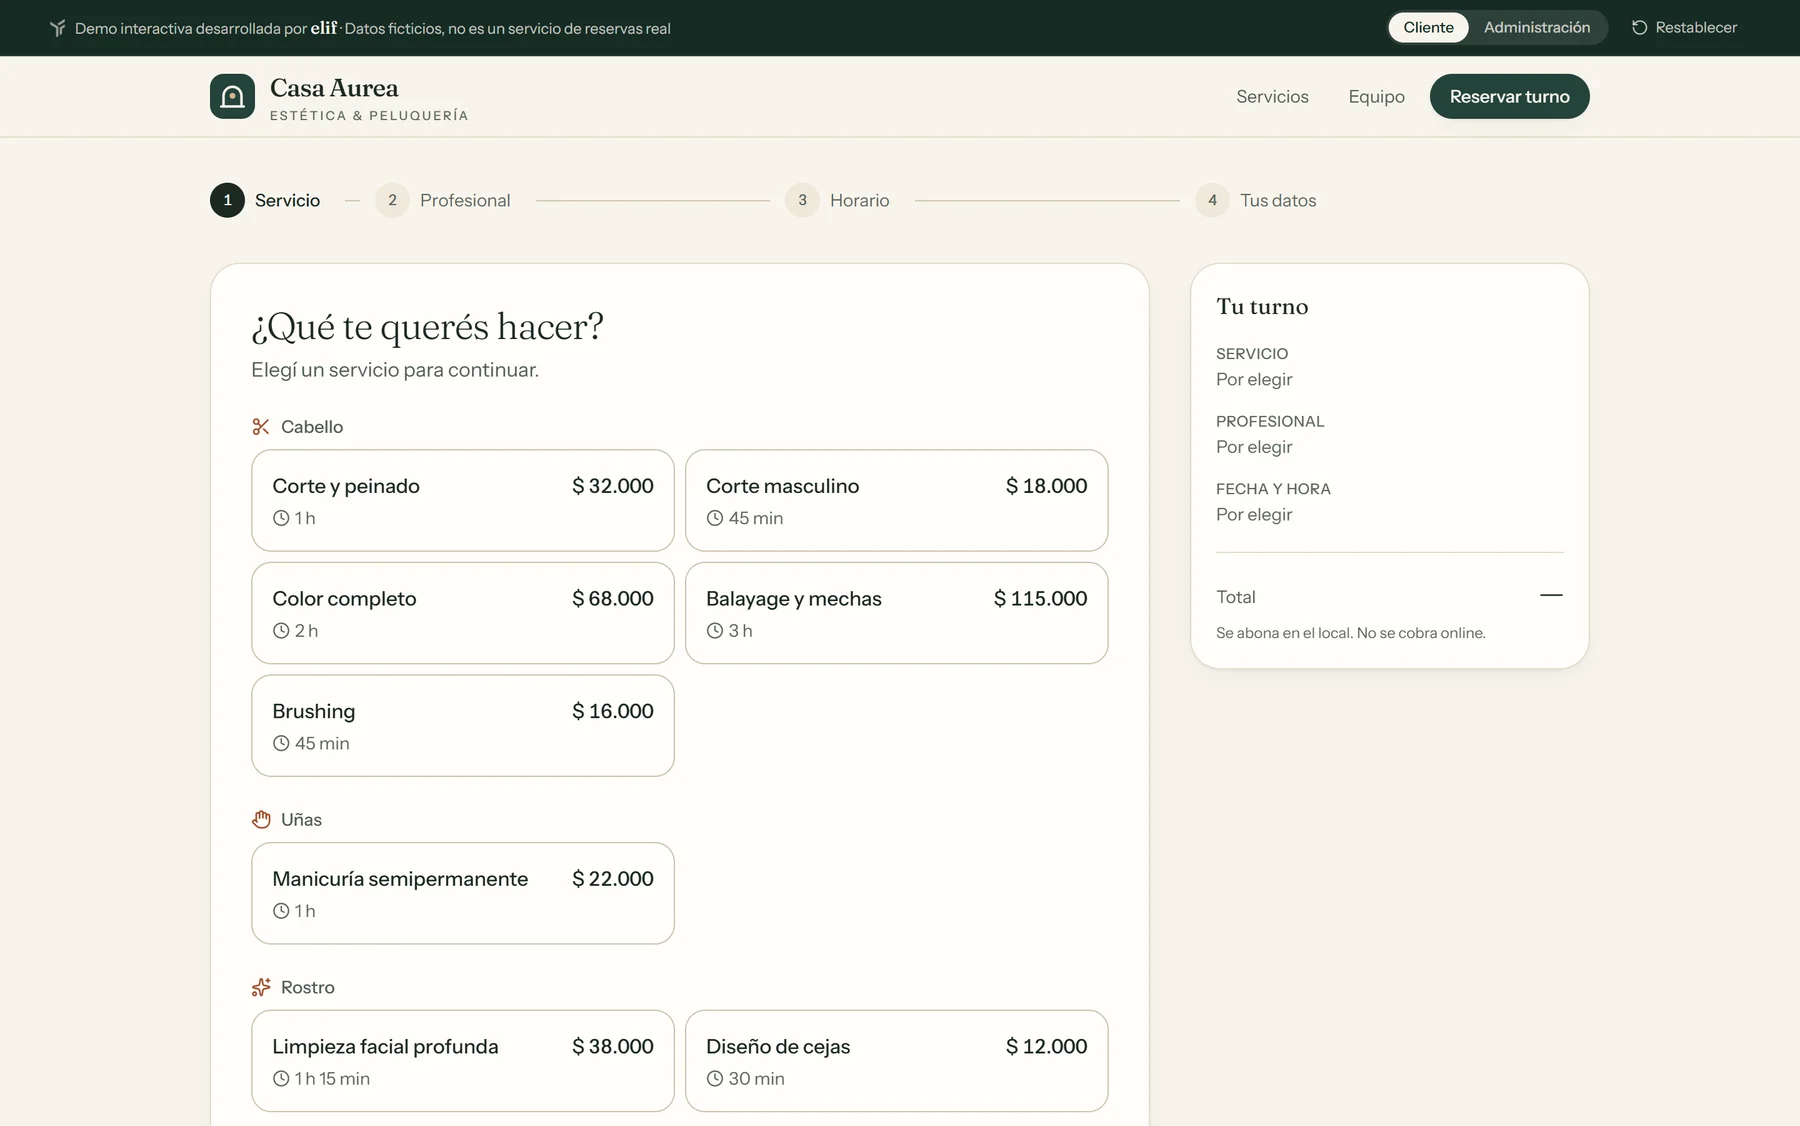Choose Balayage y mechas service card

click(x=897, y=613)
